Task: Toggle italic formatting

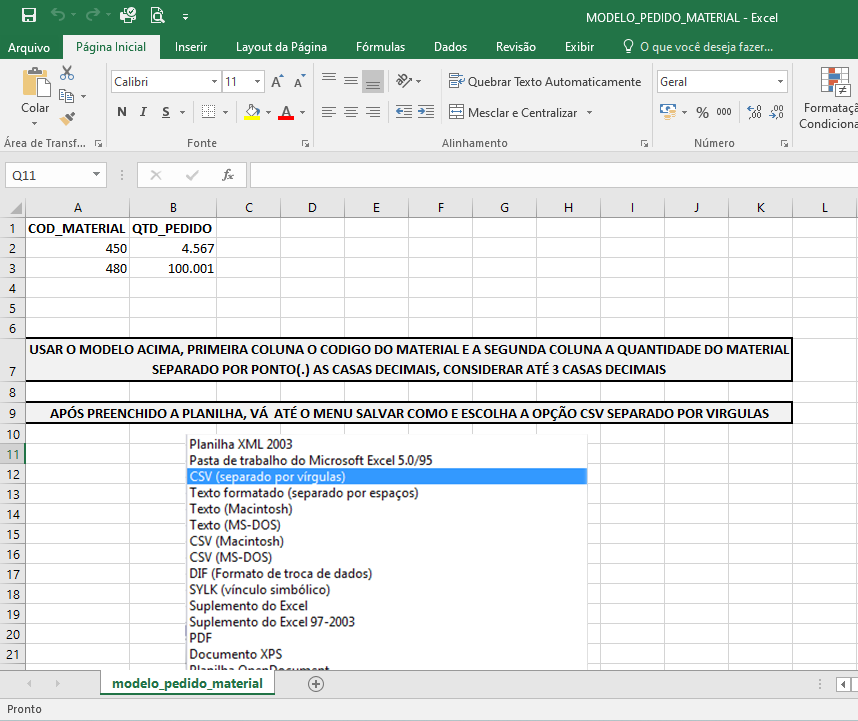Action: coord(144,112)
